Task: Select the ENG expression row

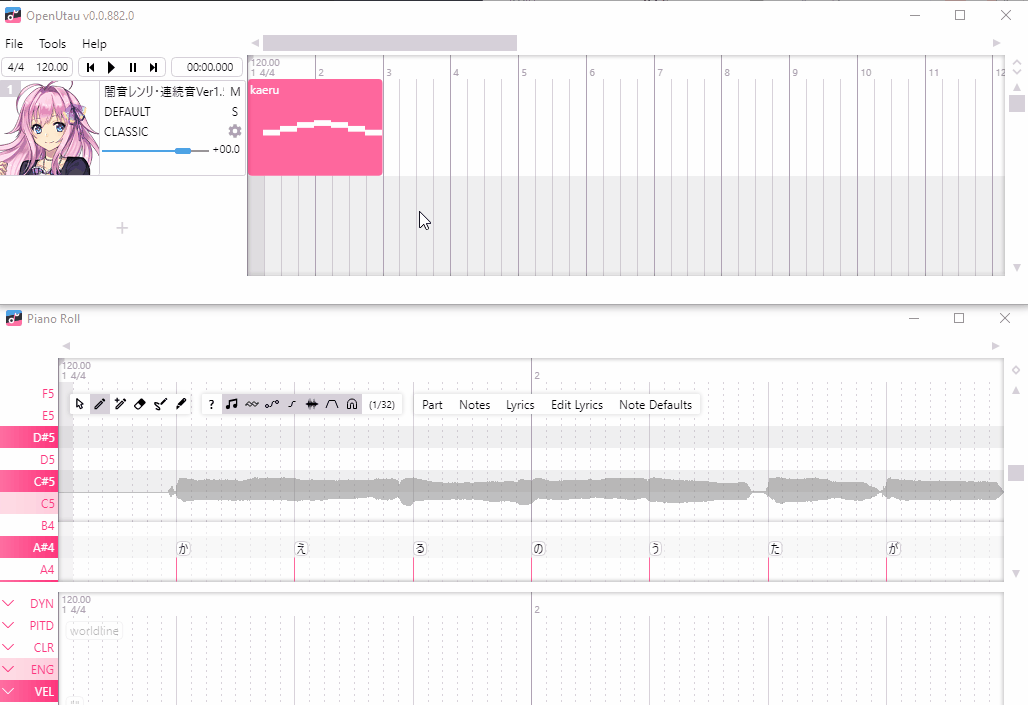Action: 29,670
